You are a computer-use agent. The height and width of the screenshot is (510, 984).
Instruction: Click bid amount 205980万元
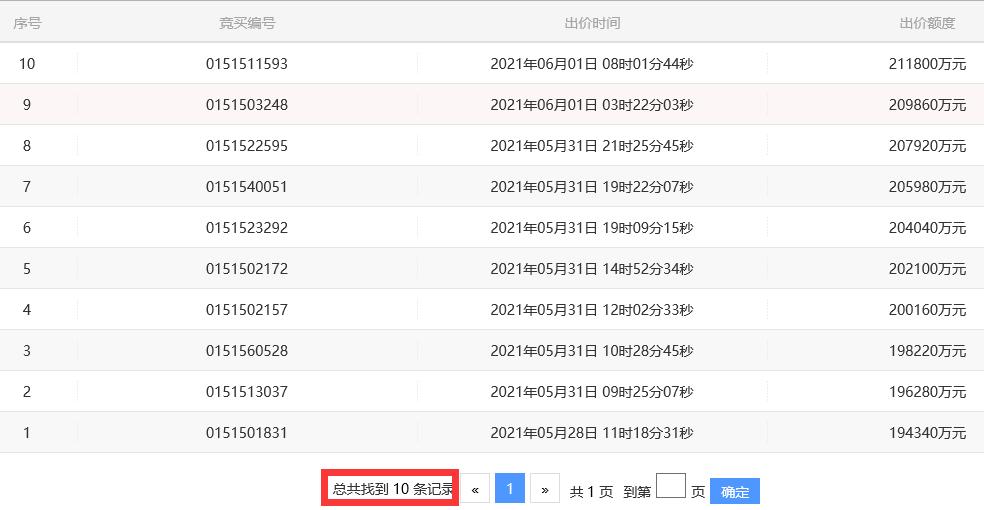tap(927, 186)
